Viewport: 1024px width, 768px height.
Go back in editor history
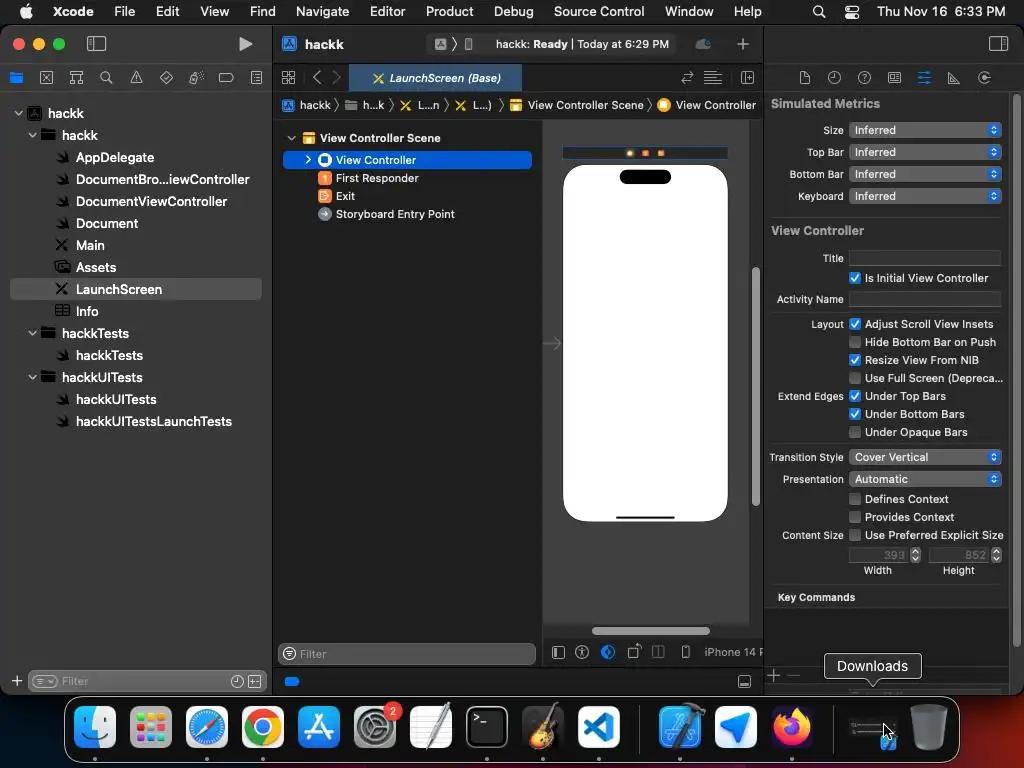click(317, 78)
